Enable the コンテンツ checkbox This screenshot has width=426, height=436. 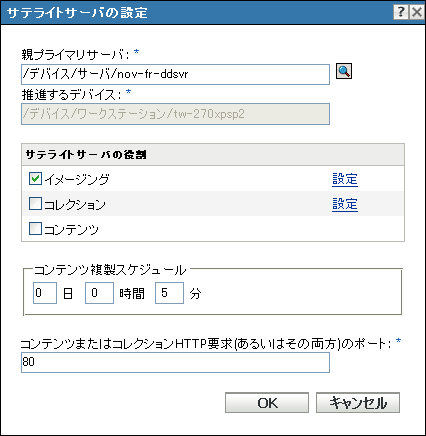click(35, 229)
